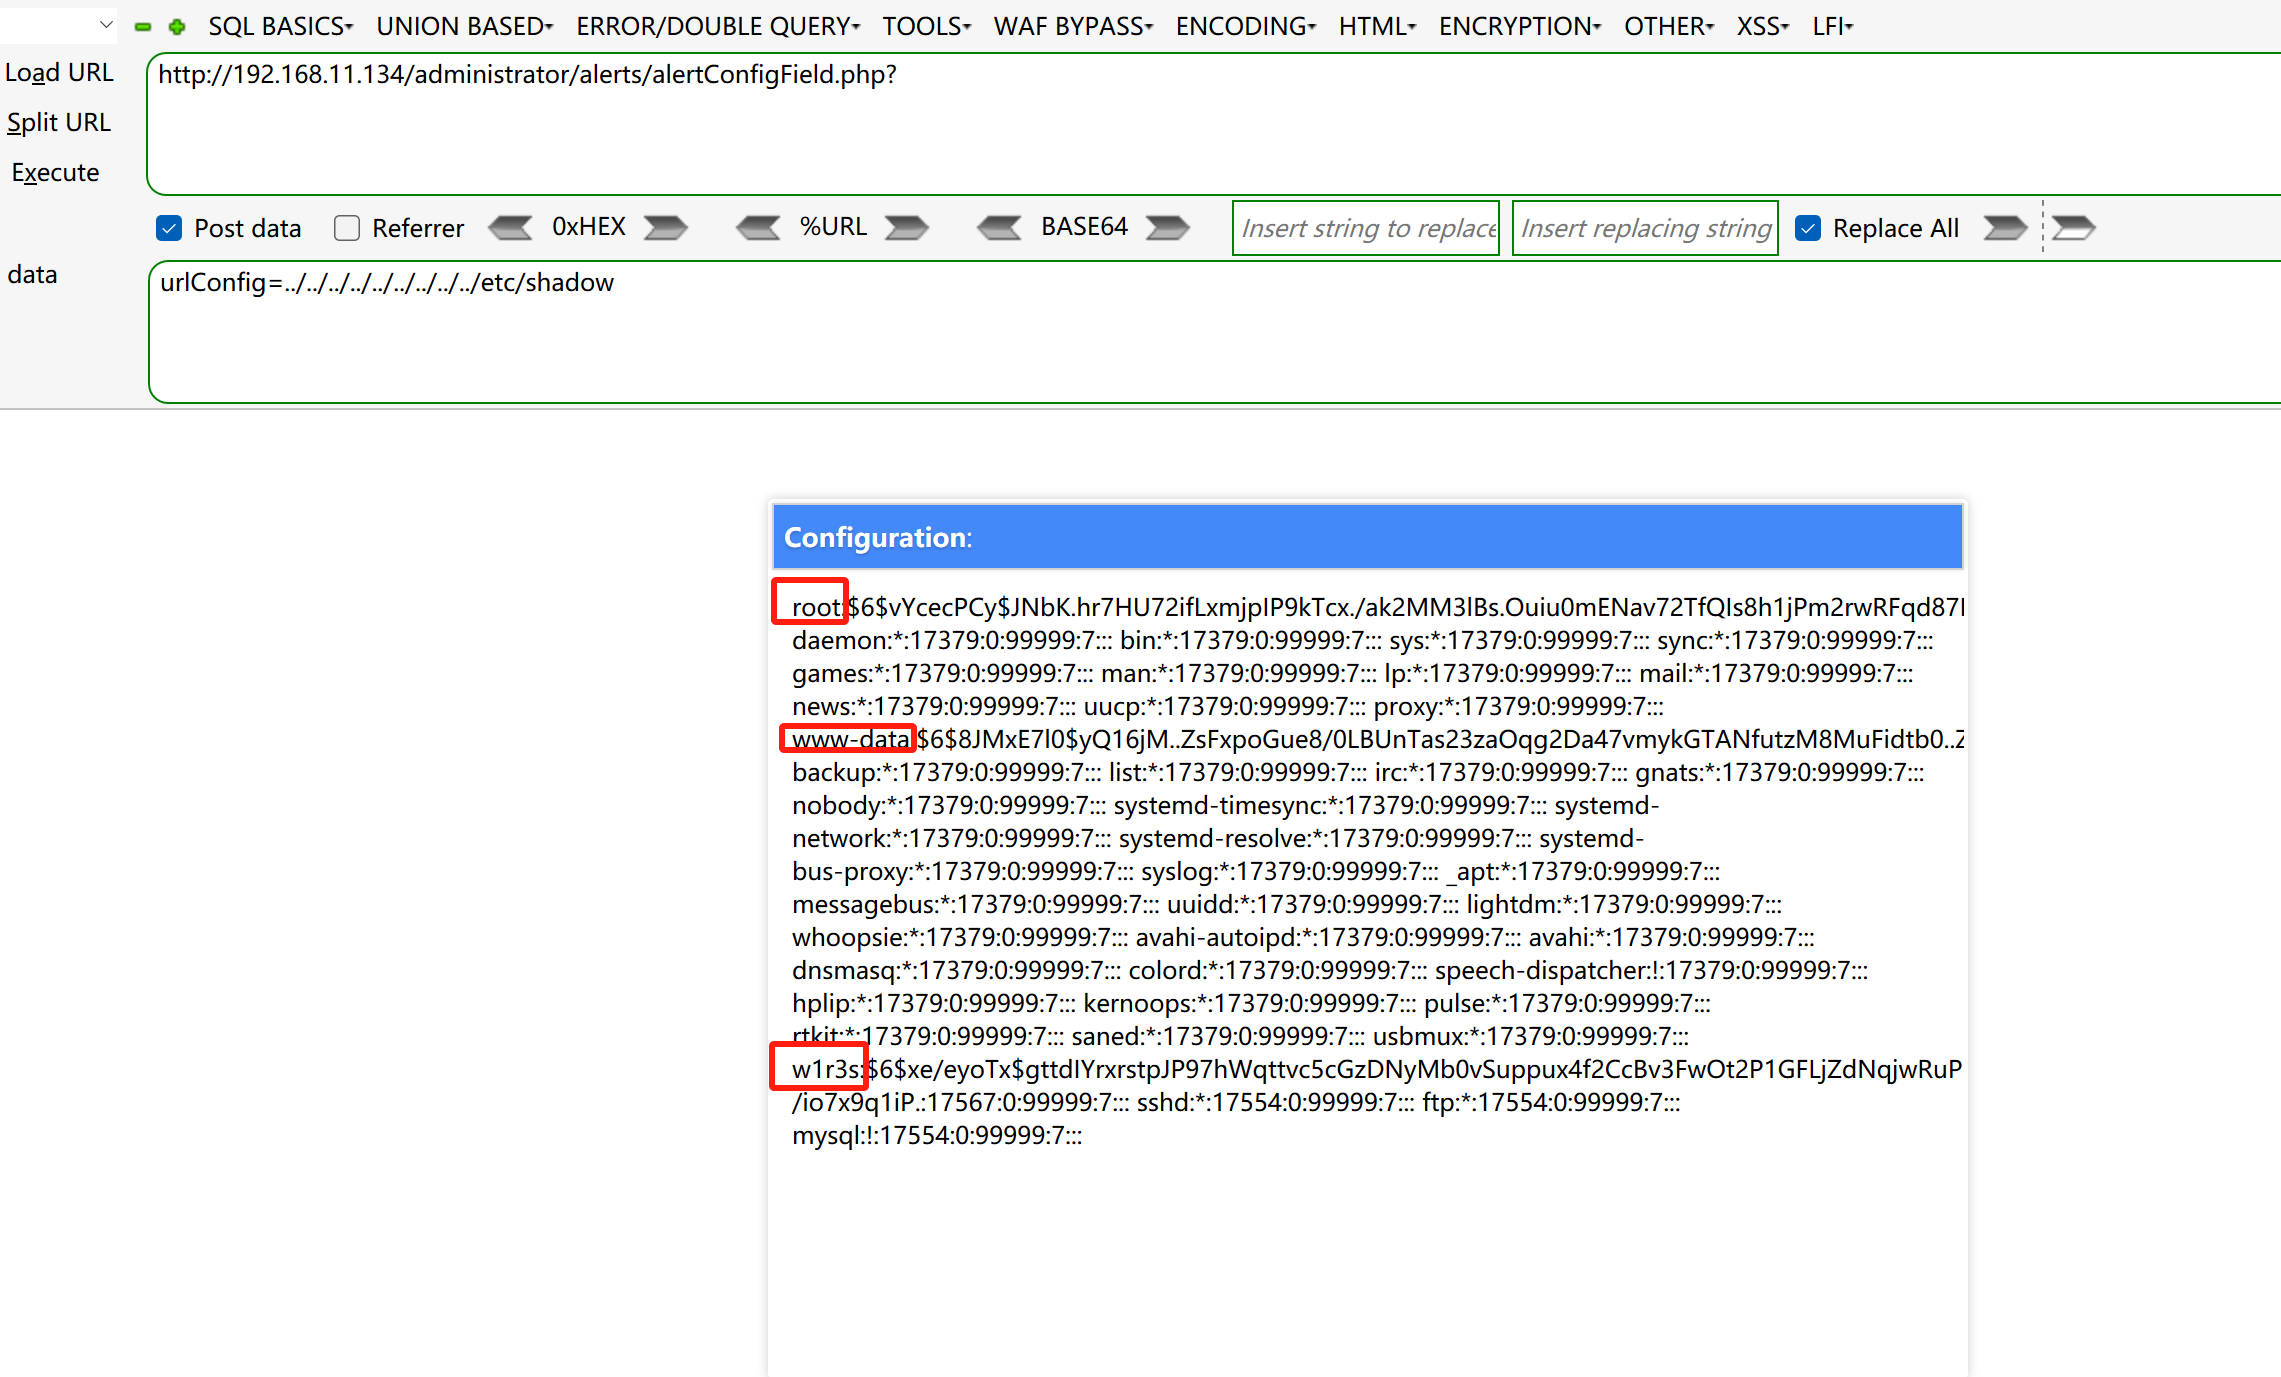Expand the WAF BYPASS dropdown
The width and height of the screenshot is (2281, 1377).
coord(1073,27)
